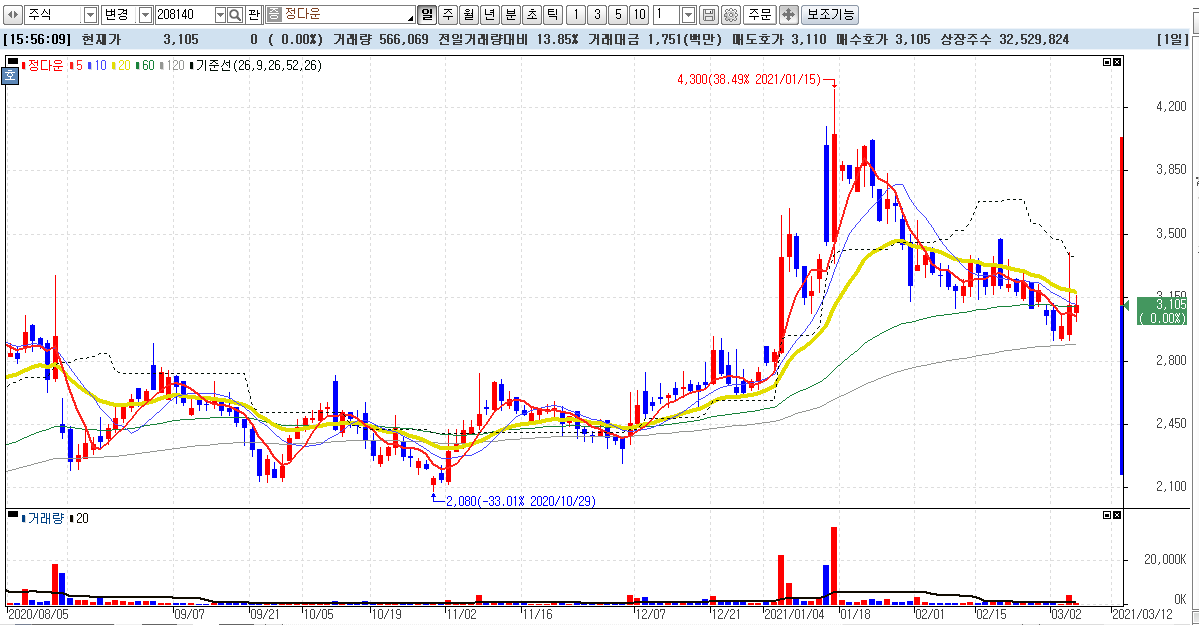Click the [1일] period indicator
1199x625 pixels.
[x=1172, y=39]
